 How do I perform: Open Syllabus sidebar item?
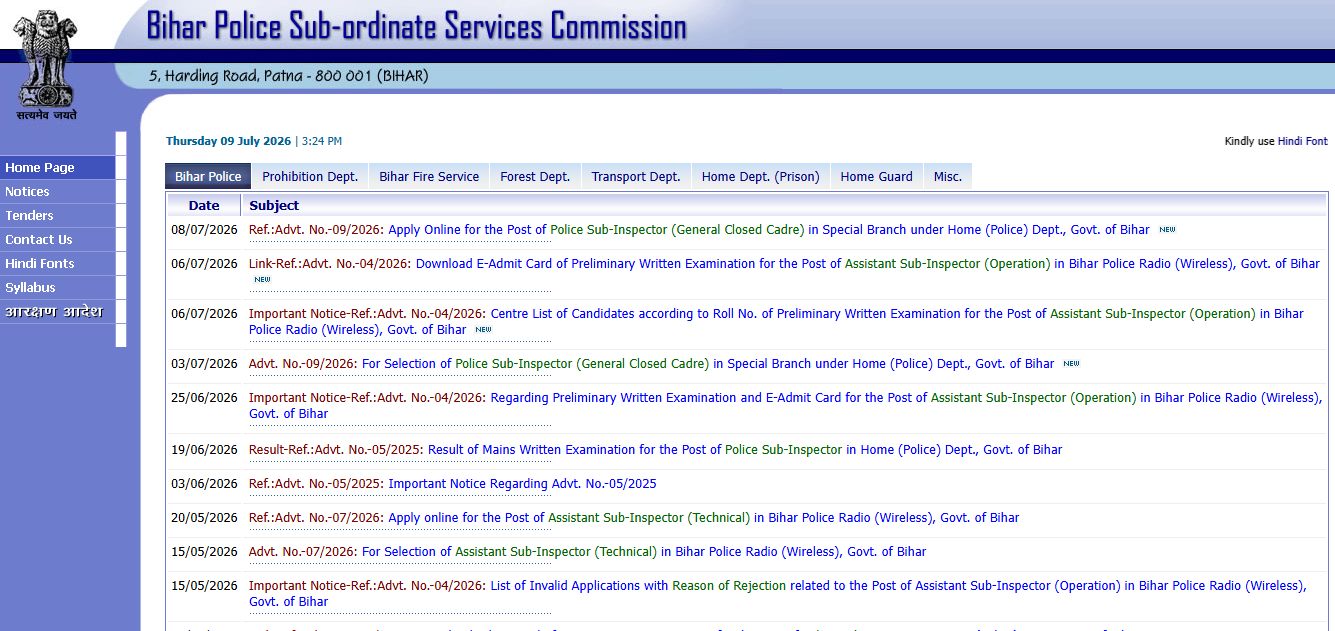[x=58, y=288]
